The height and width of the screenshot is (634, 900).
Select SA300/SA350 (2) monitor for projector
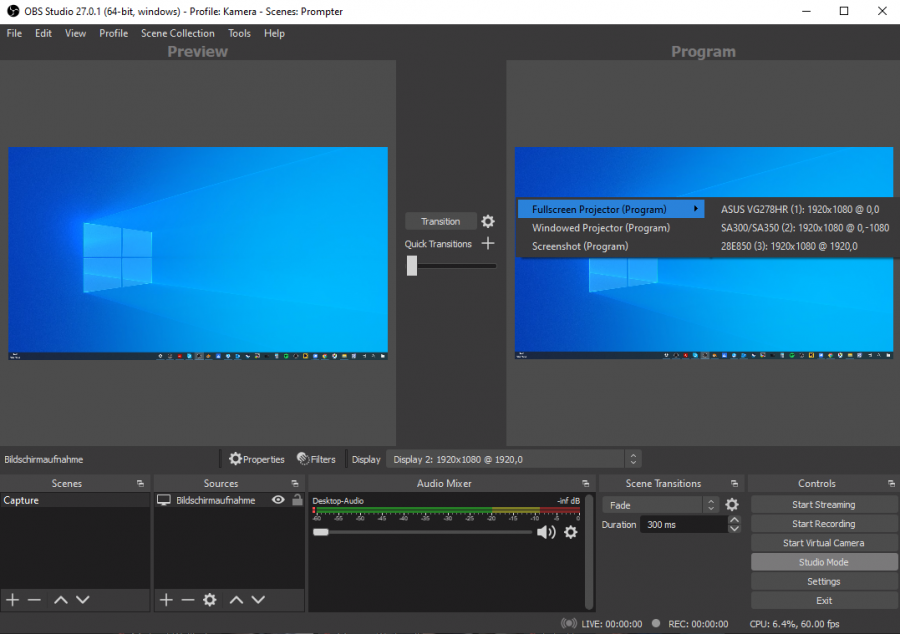803,228
